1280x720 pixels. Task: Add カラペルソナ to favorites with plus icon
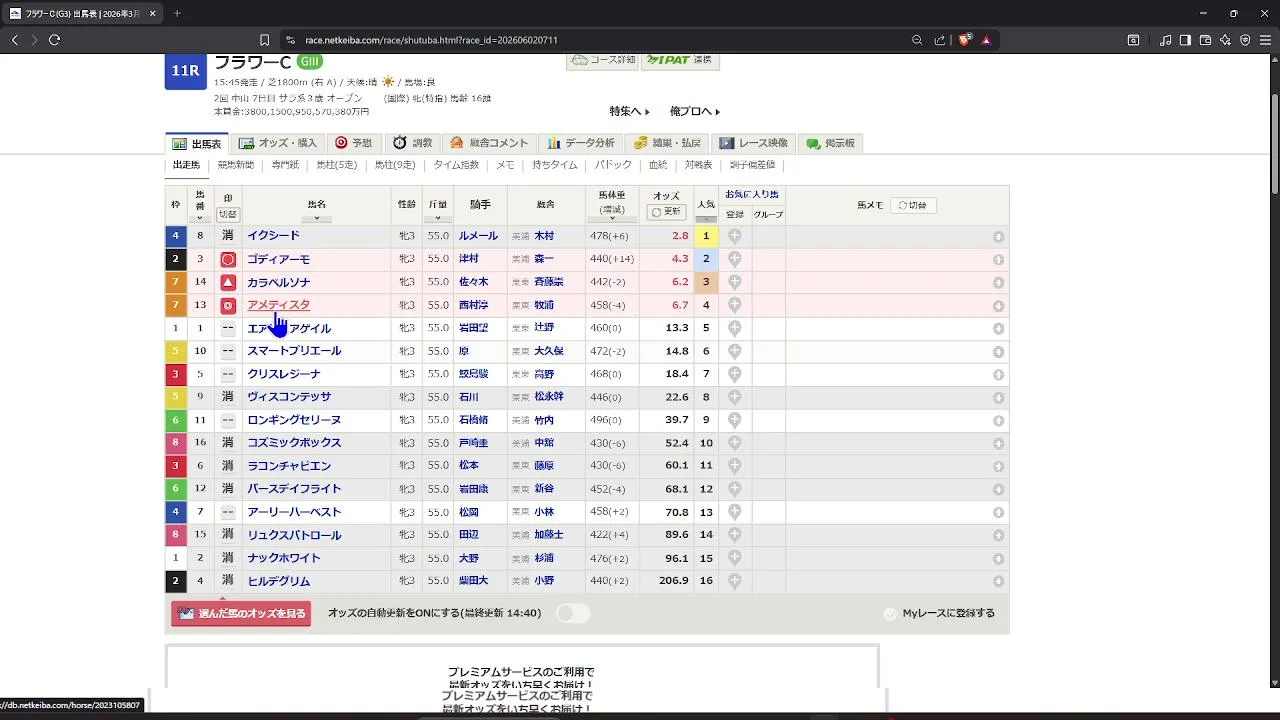pos(734,282)
